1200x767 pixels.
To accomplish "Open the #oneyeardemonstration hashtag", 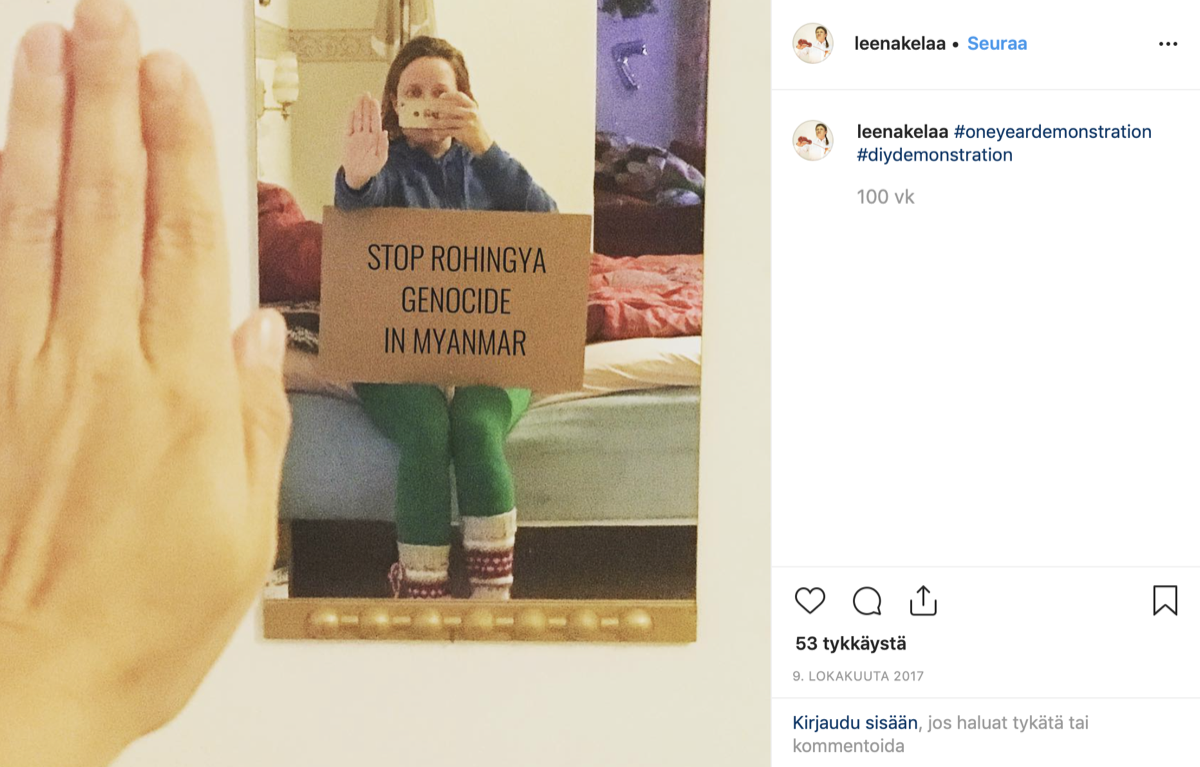I will click(x=1053, y=132).
